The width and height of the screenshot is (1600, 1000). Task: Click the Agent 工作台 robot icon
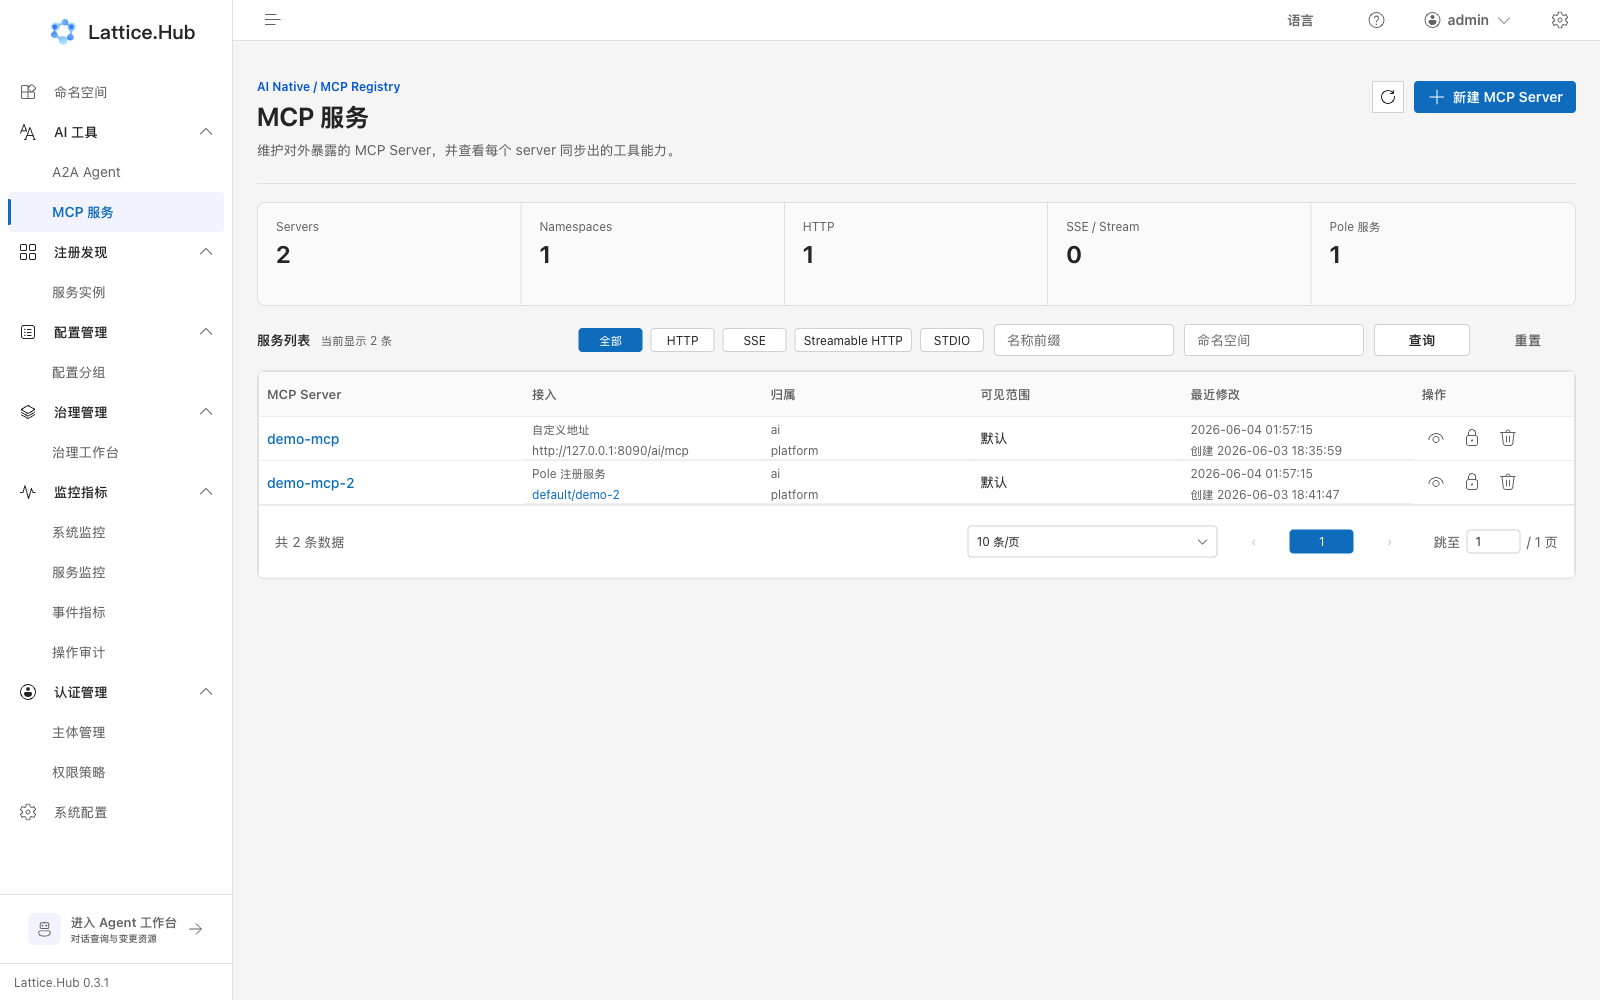[x=44, y=929]
